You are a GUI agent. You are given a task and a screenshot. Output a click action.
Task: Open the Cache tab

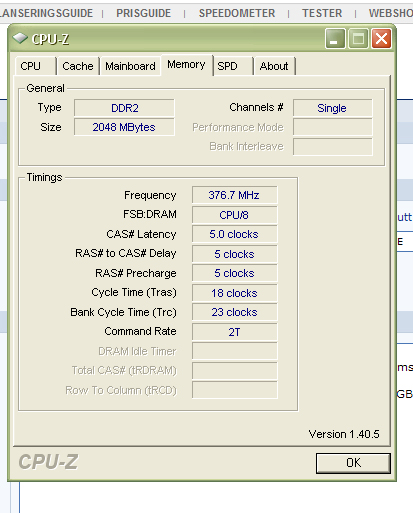(78, 66)
